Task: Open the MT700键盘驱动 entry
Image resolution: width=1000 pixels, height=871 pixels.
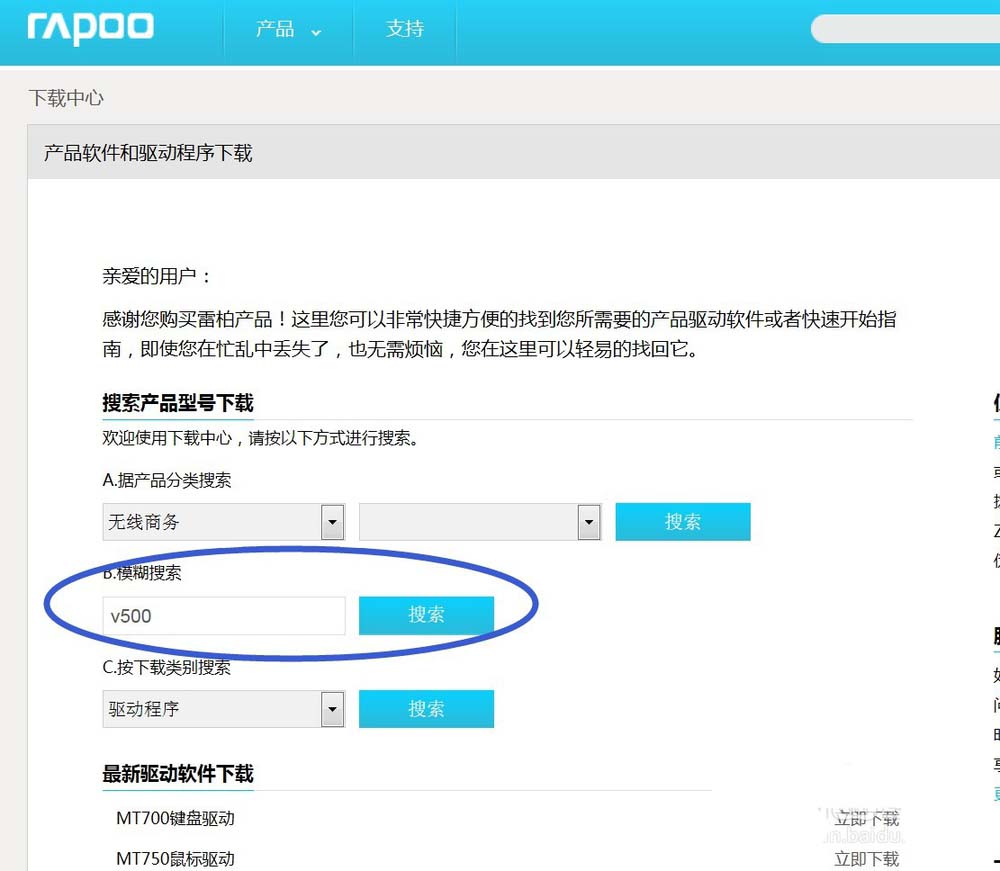Action: (x=175, y=818)
